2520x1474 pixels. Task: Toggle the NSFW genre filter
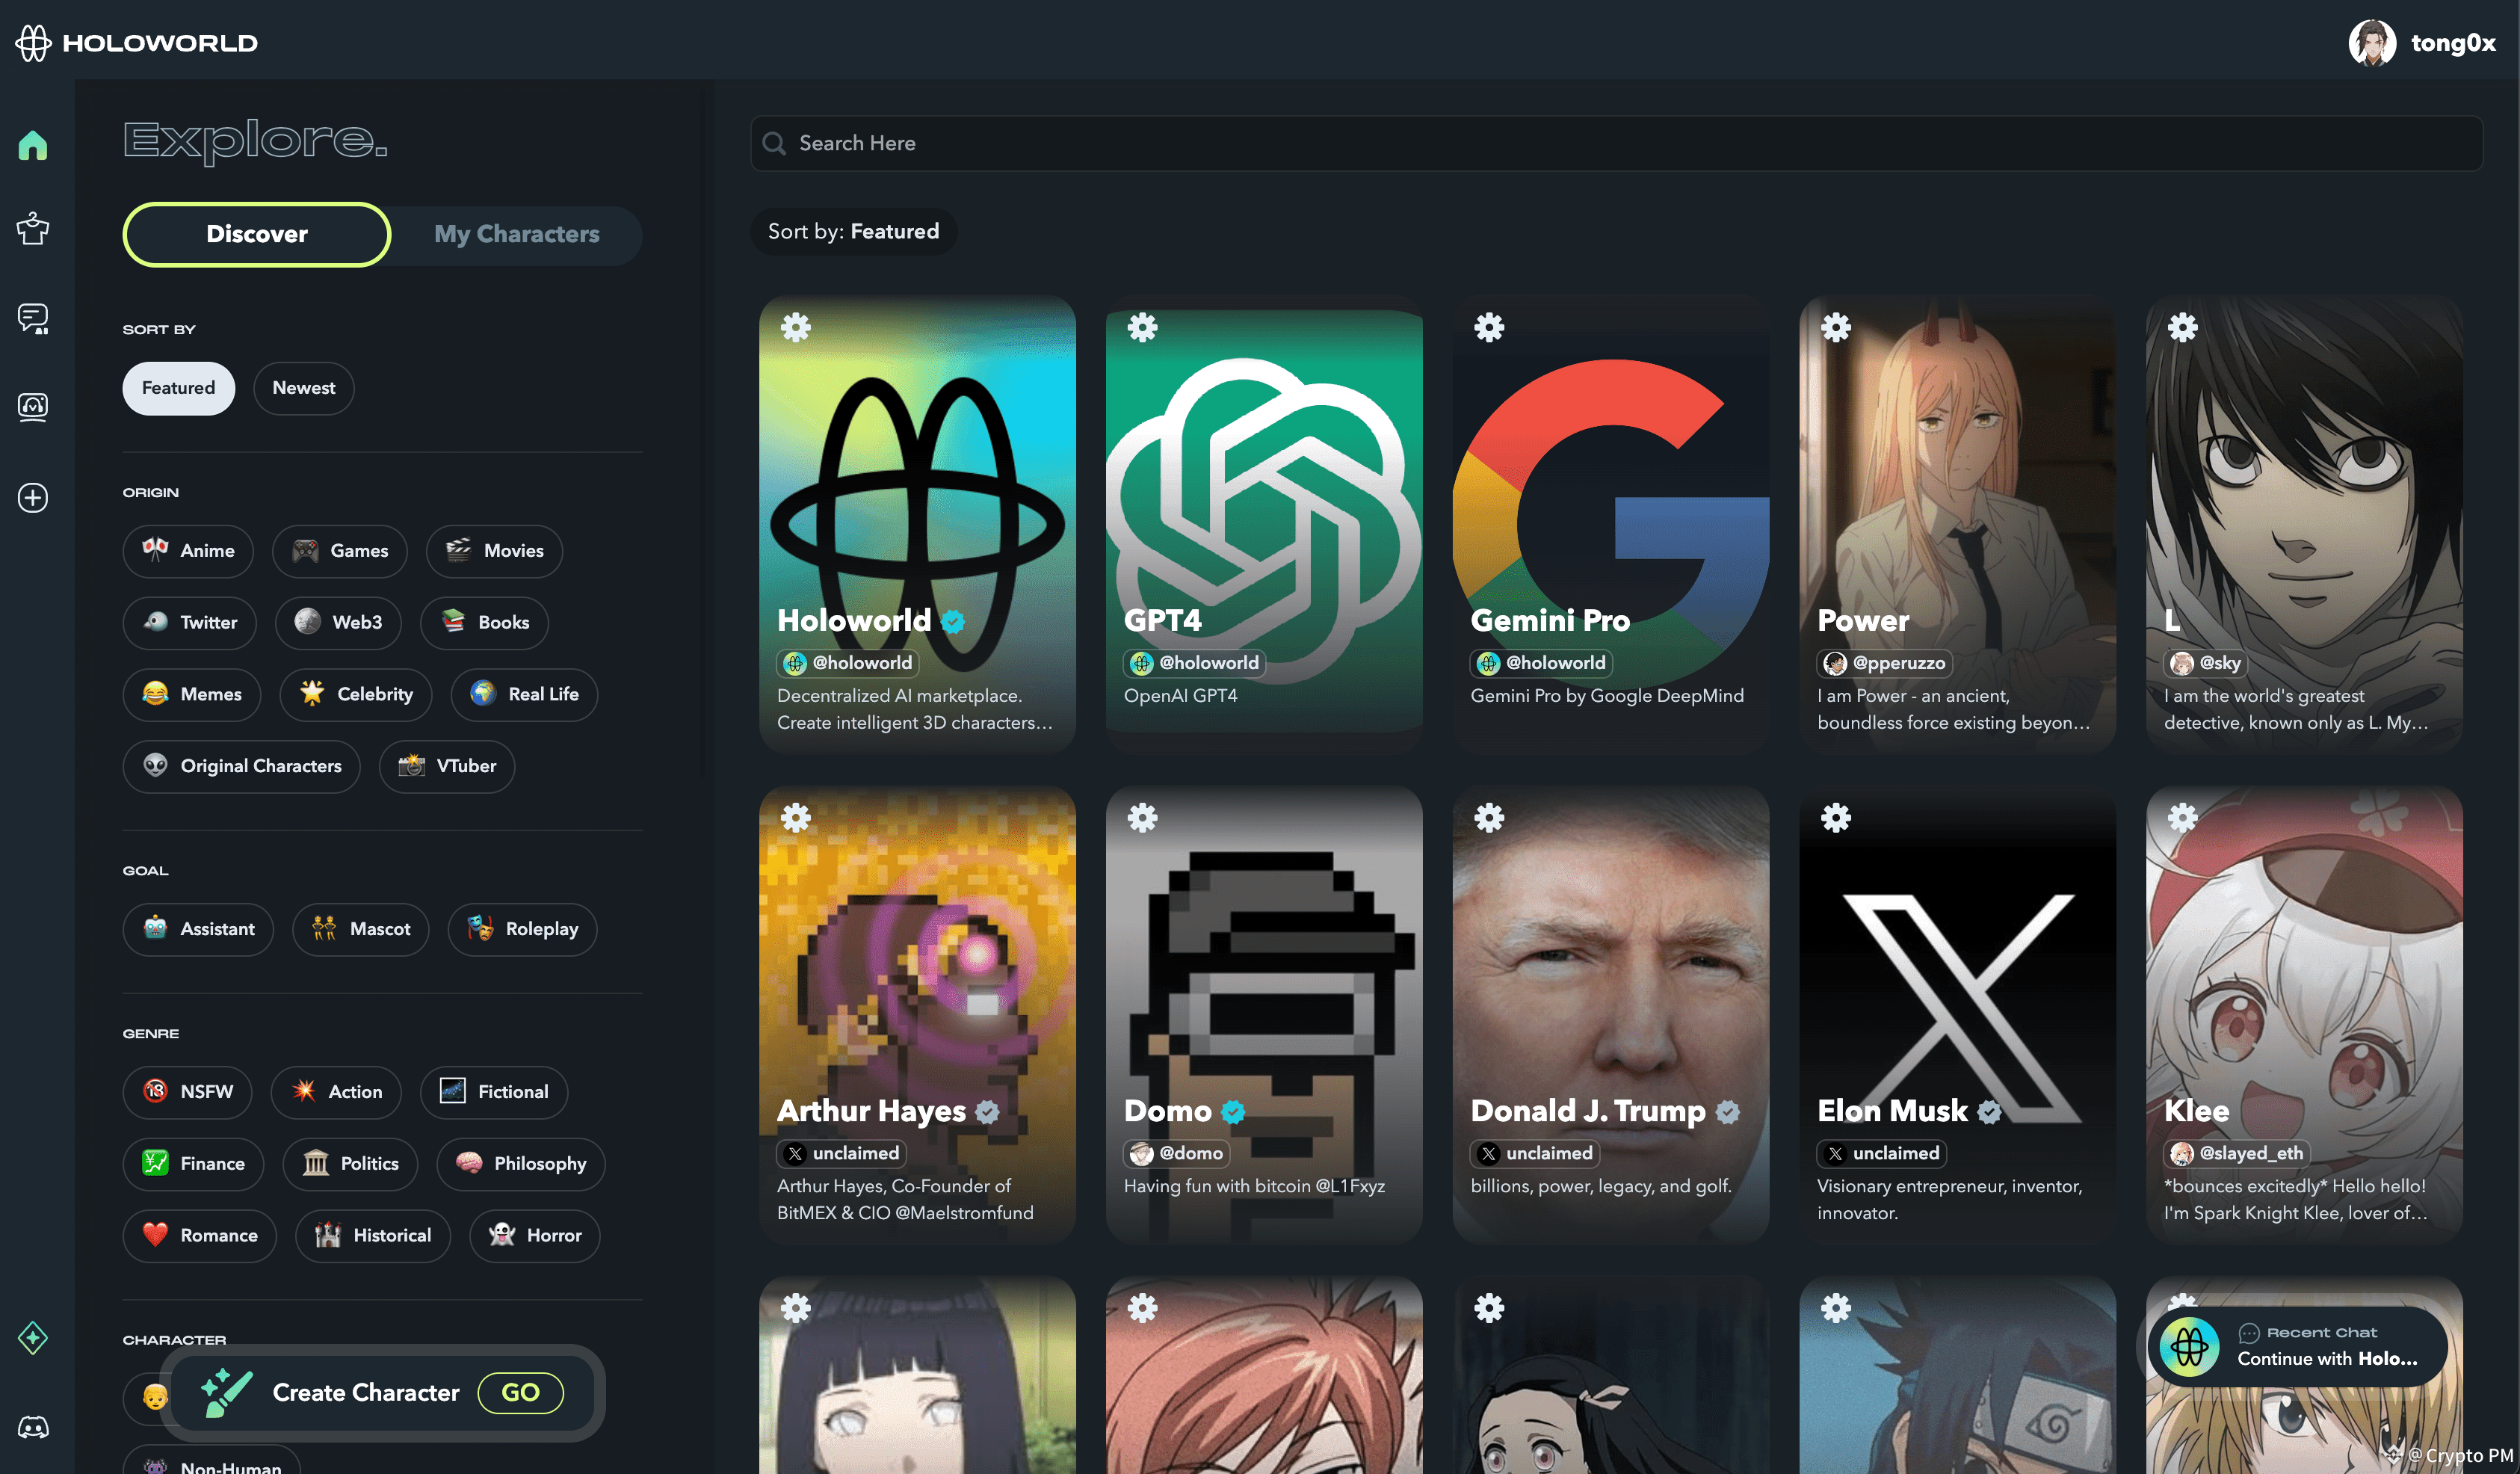pos(187,1092)
